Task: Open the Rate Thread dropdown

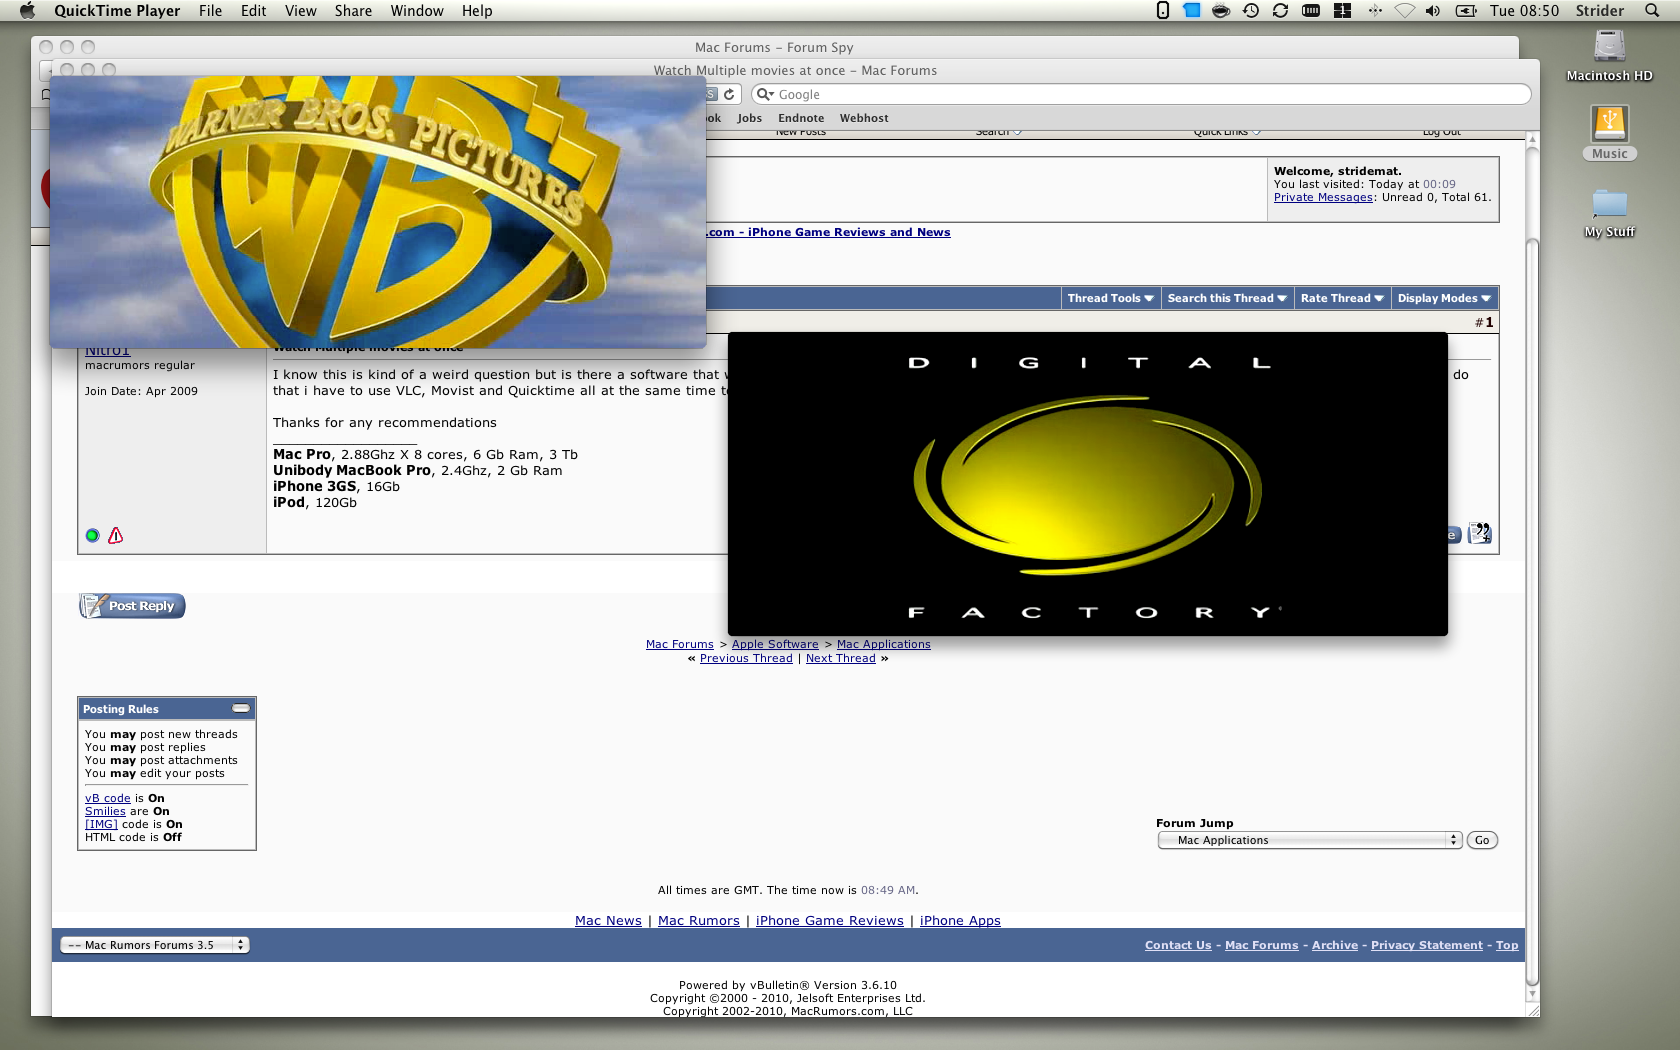Action: [x=1342, y=298]
